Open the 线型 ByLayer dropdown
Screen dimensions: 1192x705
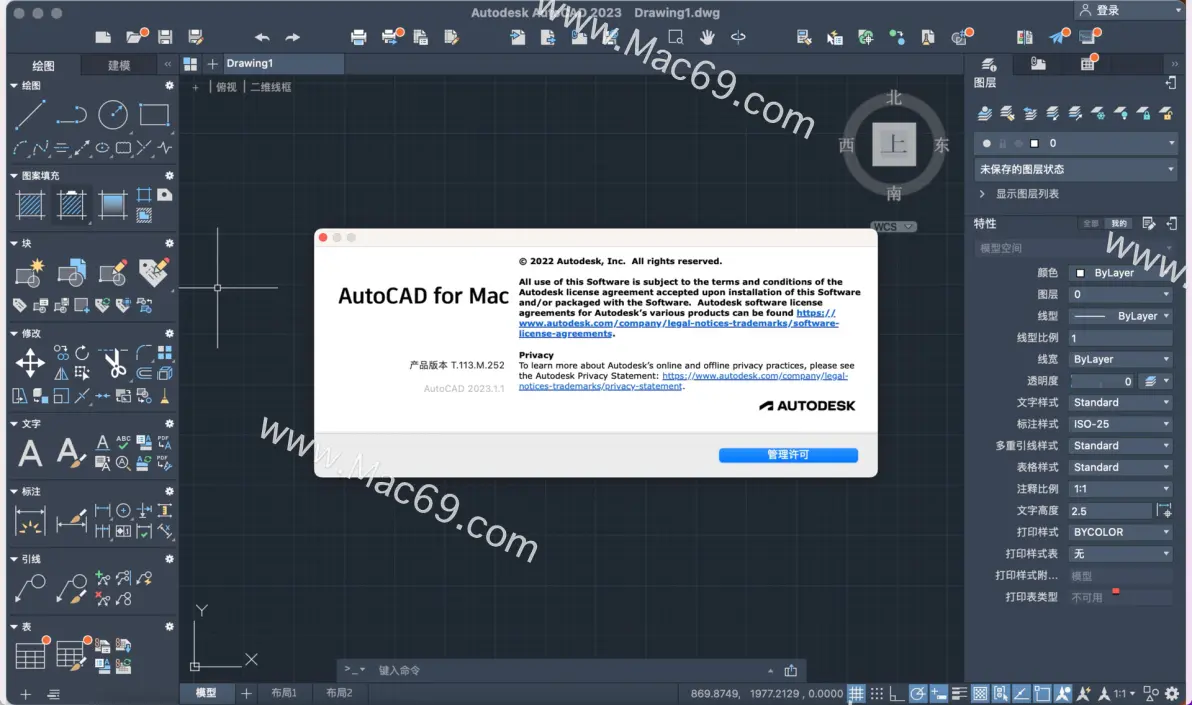1120,316
